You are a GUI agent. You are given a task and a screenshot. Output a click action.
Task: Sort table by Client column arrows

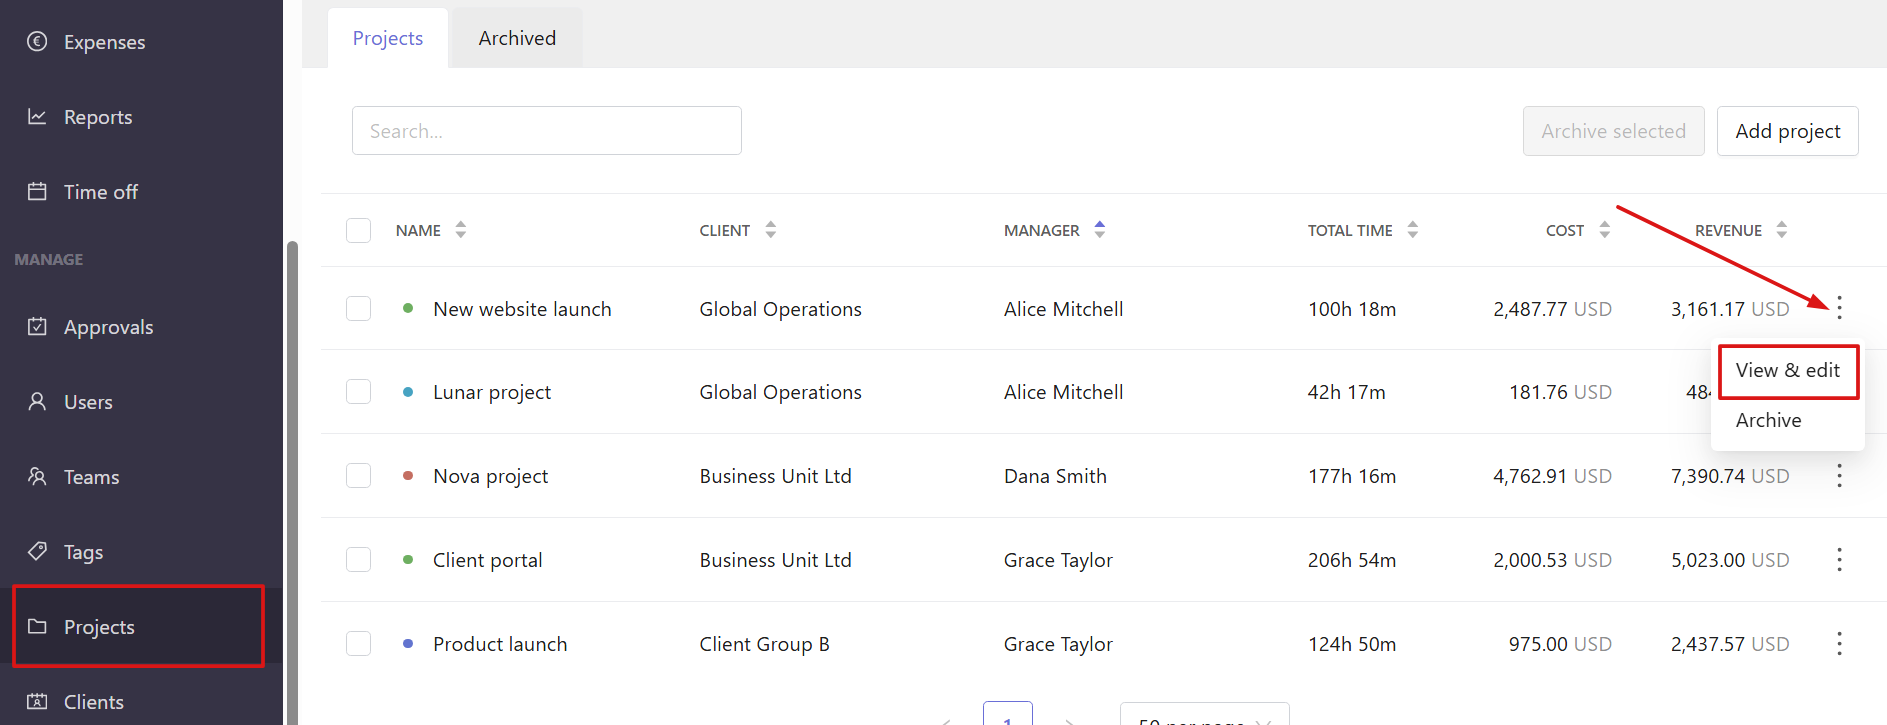pyautogui.click(x=771, y=230)
